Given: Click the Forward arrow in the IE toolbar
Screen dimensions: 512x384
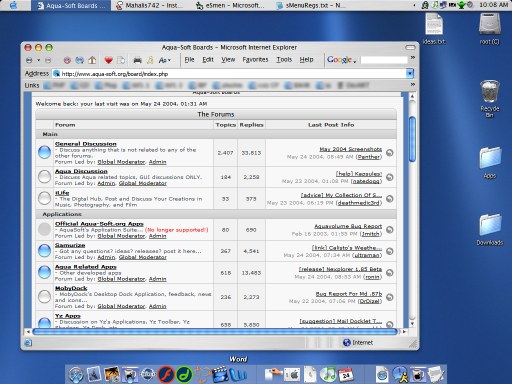Looking at the screenshot, I should 48,60.
